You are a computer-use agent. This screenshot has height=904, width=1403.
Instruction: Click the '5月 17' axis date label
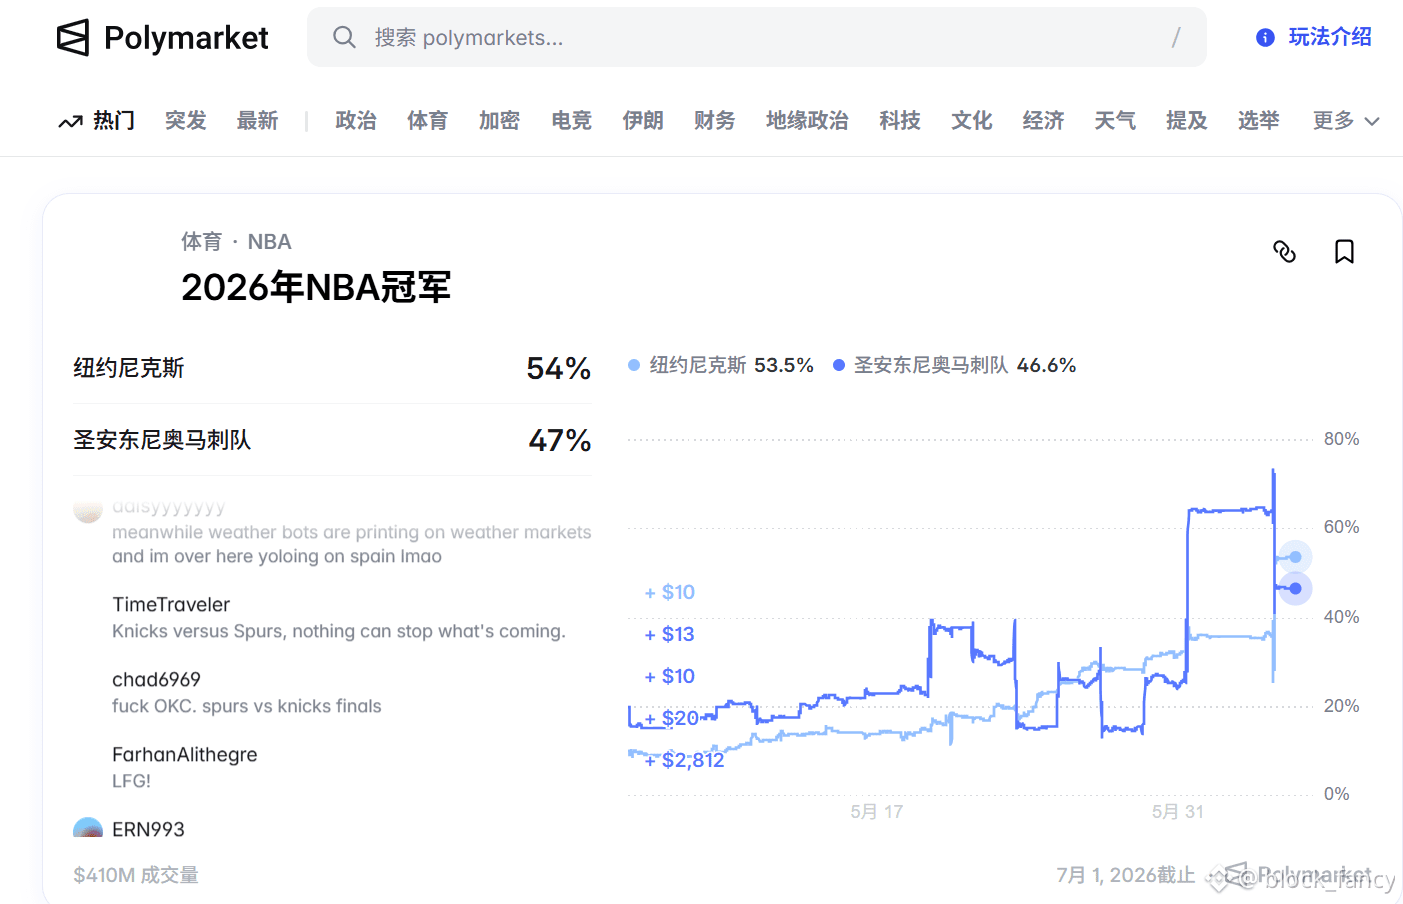pos(877,812)
